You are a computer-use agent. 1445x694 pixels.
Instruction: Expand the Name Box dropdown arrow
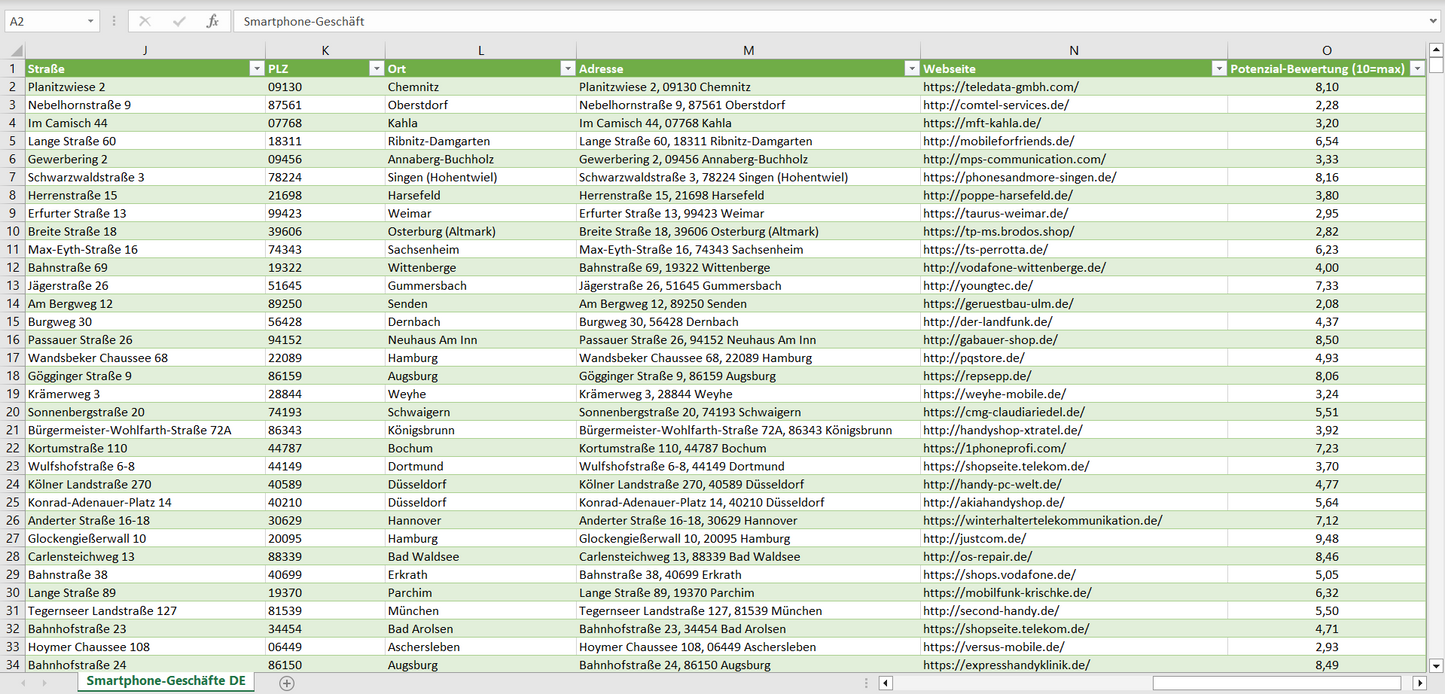91,21
